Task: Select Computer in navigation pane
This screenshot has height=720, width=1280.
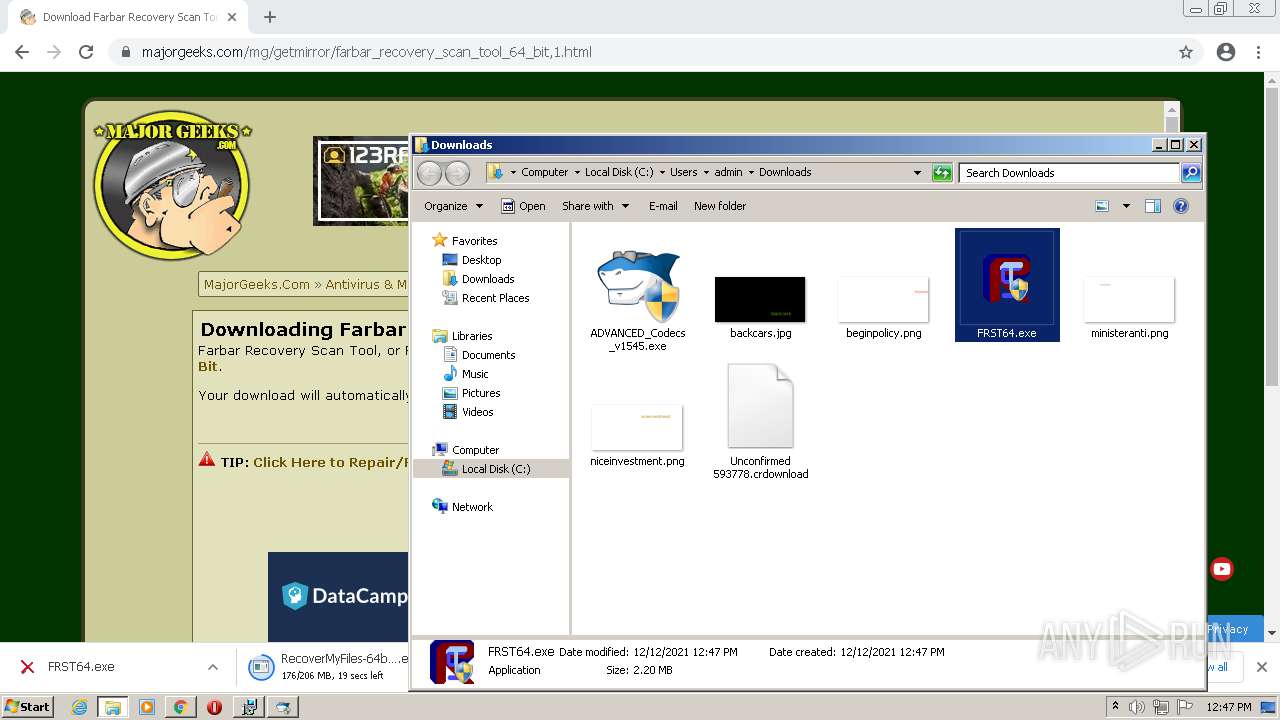Action: [475, 450]
